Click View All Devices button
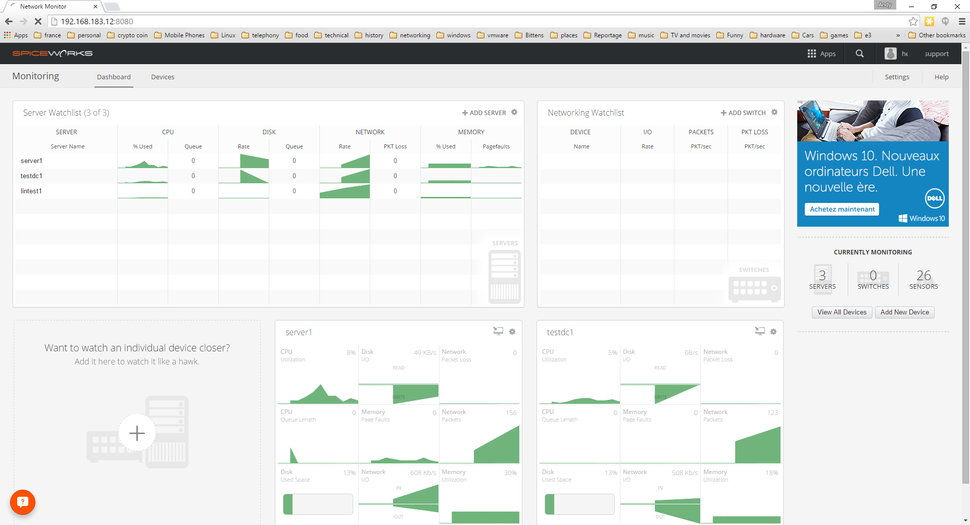The height and width of the screenshot is (525, 970). point(841,312)
